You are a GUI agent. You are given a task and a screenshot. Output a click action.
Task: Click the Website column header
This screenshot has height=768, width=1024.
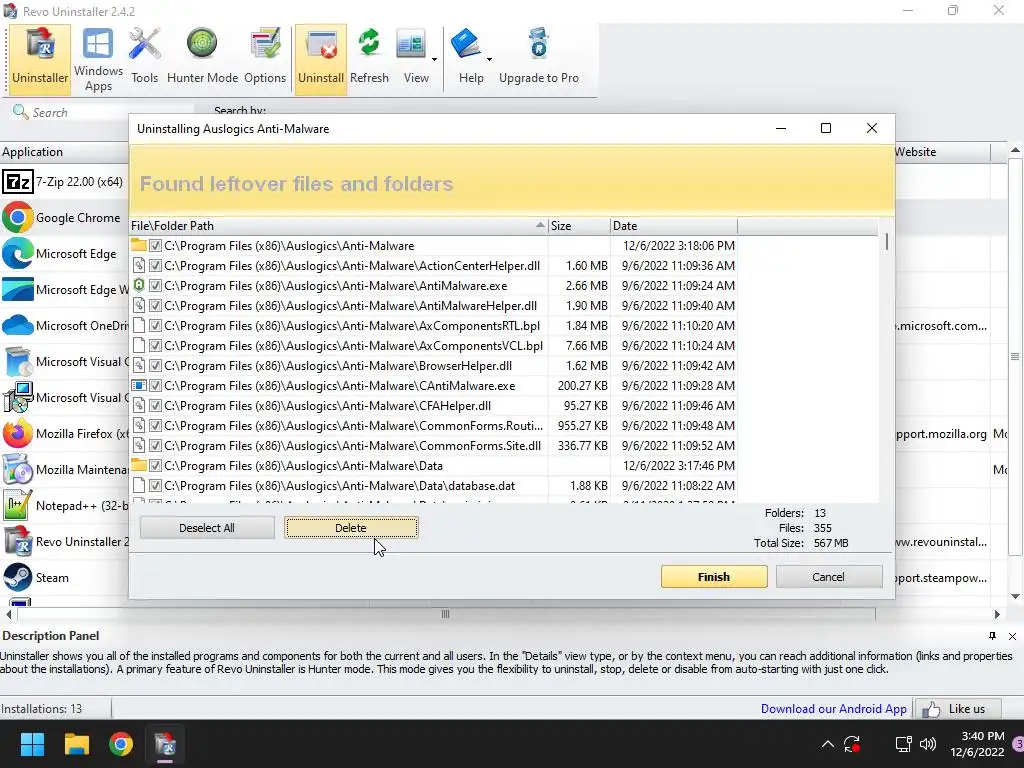pos(942,152)
